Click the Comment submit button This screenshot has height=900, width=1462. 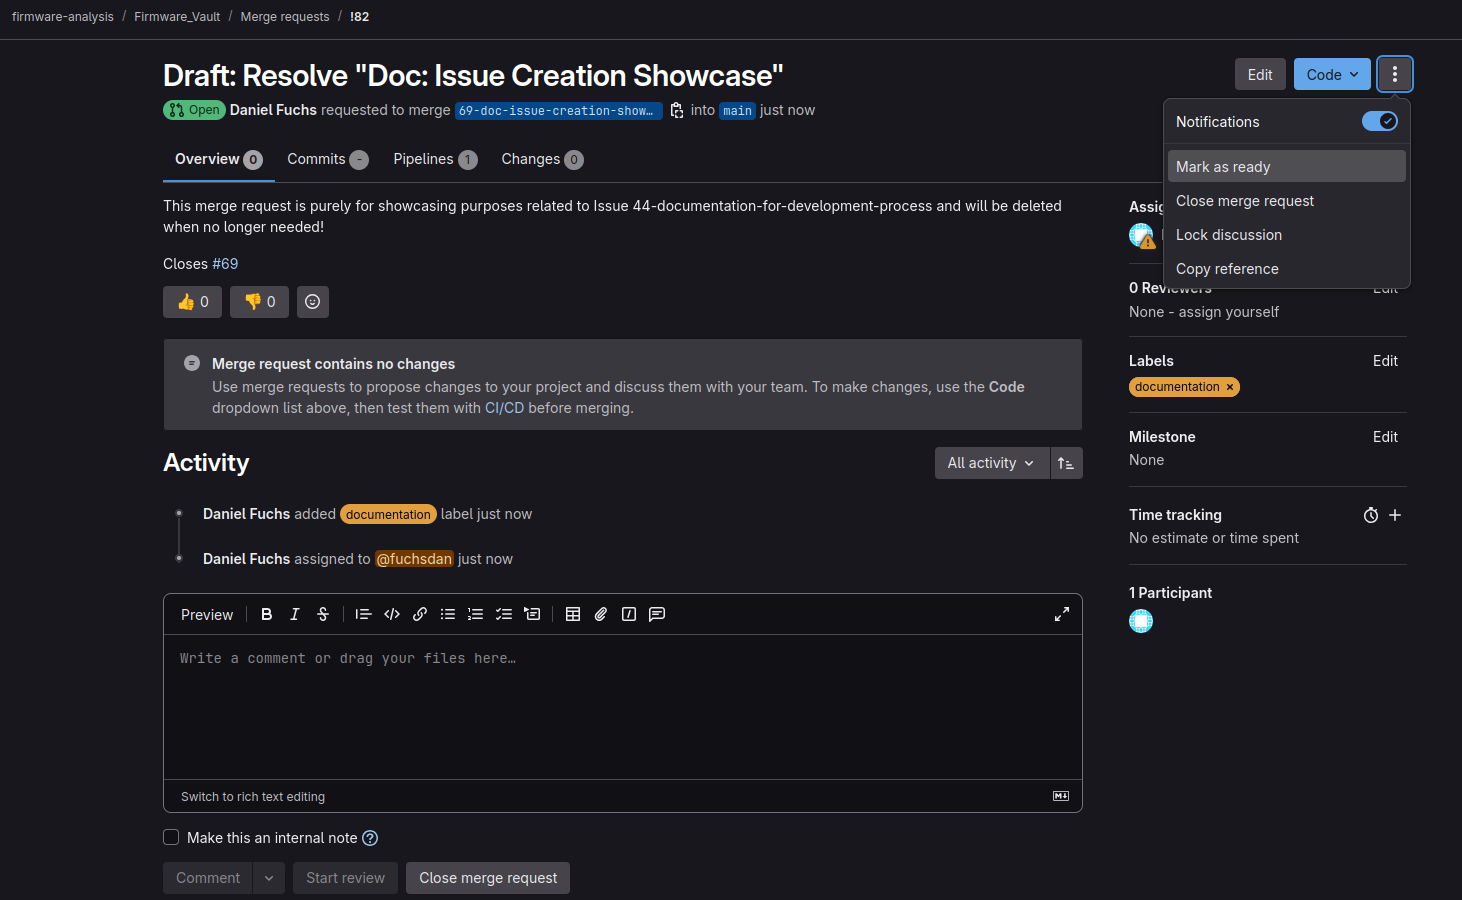coord(208,878)
